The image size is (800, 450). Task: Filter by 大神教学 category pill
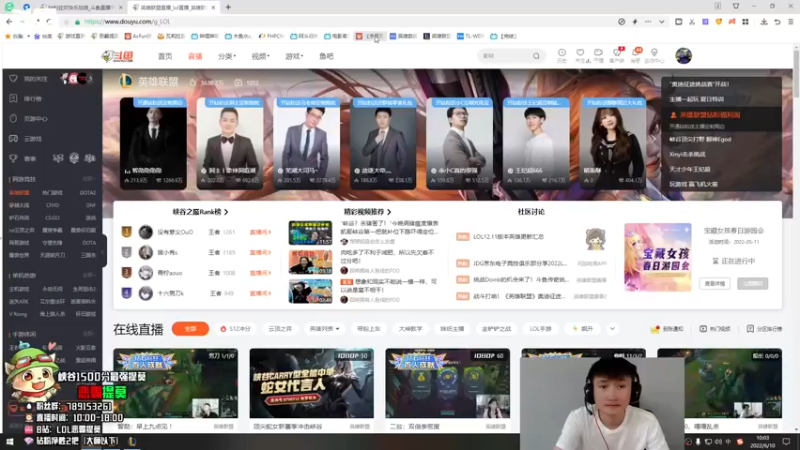click(410, 329)
